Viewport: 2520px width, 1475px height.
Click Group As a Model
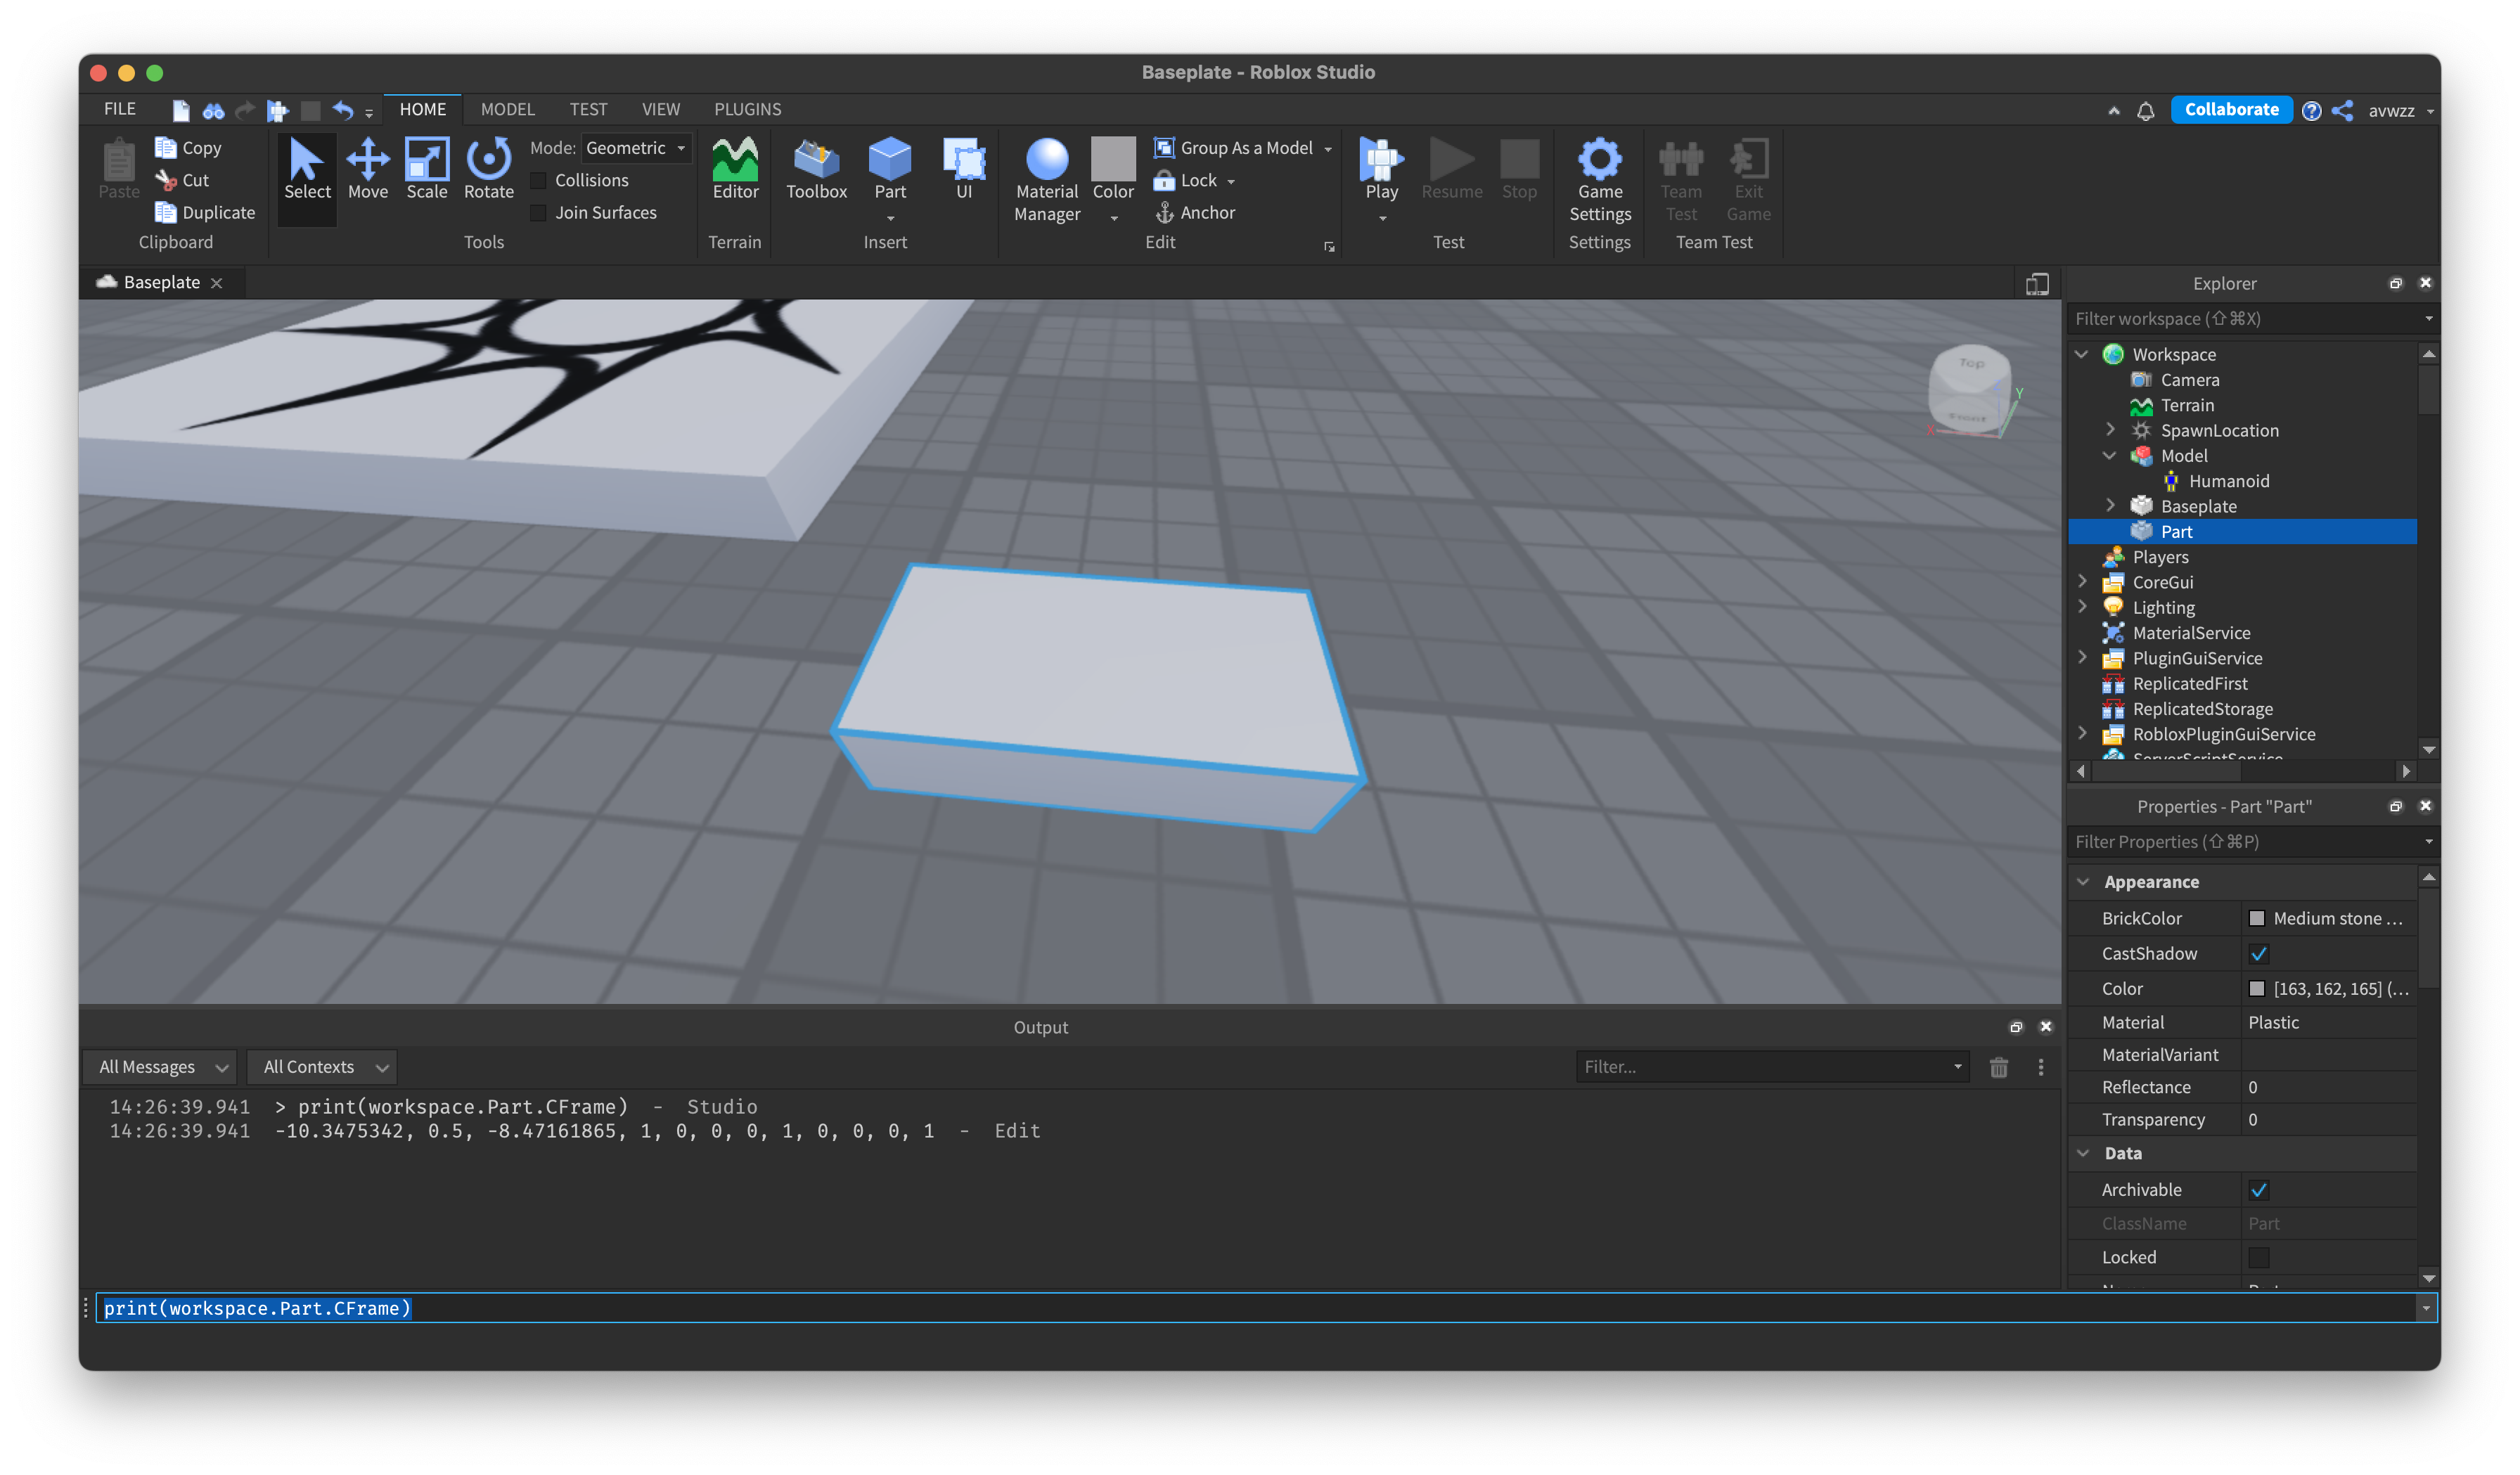coord(1234,148)
